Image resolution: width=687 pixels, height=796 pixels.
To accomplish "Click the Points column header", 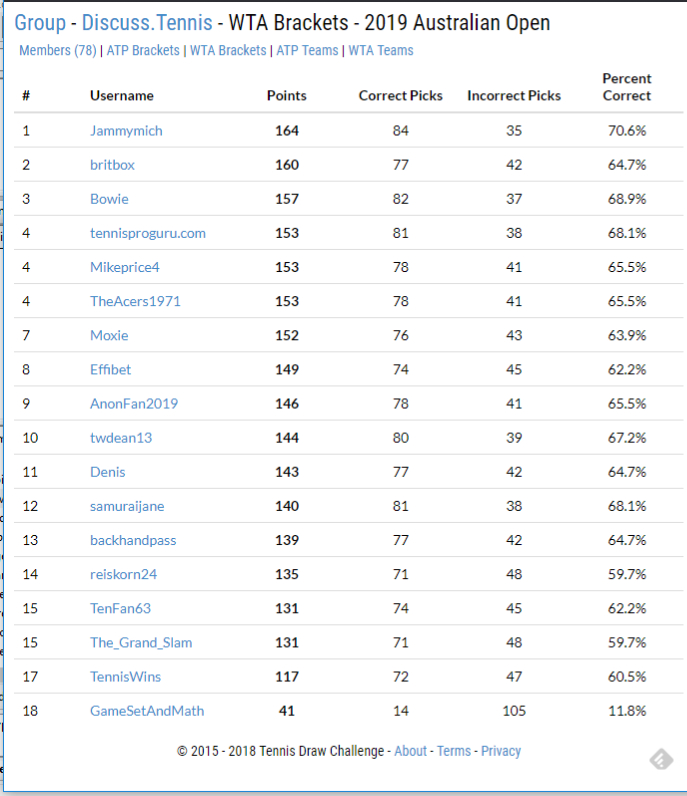I will (x=287, y=96).
